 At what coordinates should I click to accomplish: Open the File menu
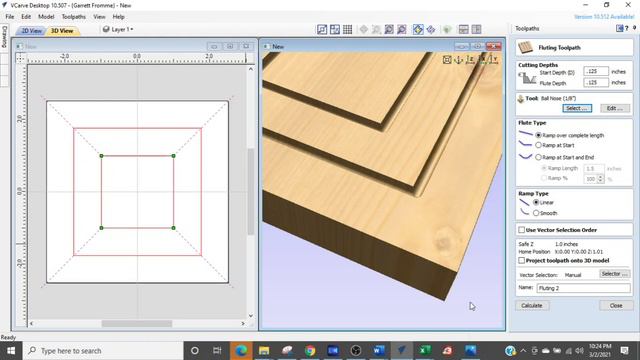(10, 17)
